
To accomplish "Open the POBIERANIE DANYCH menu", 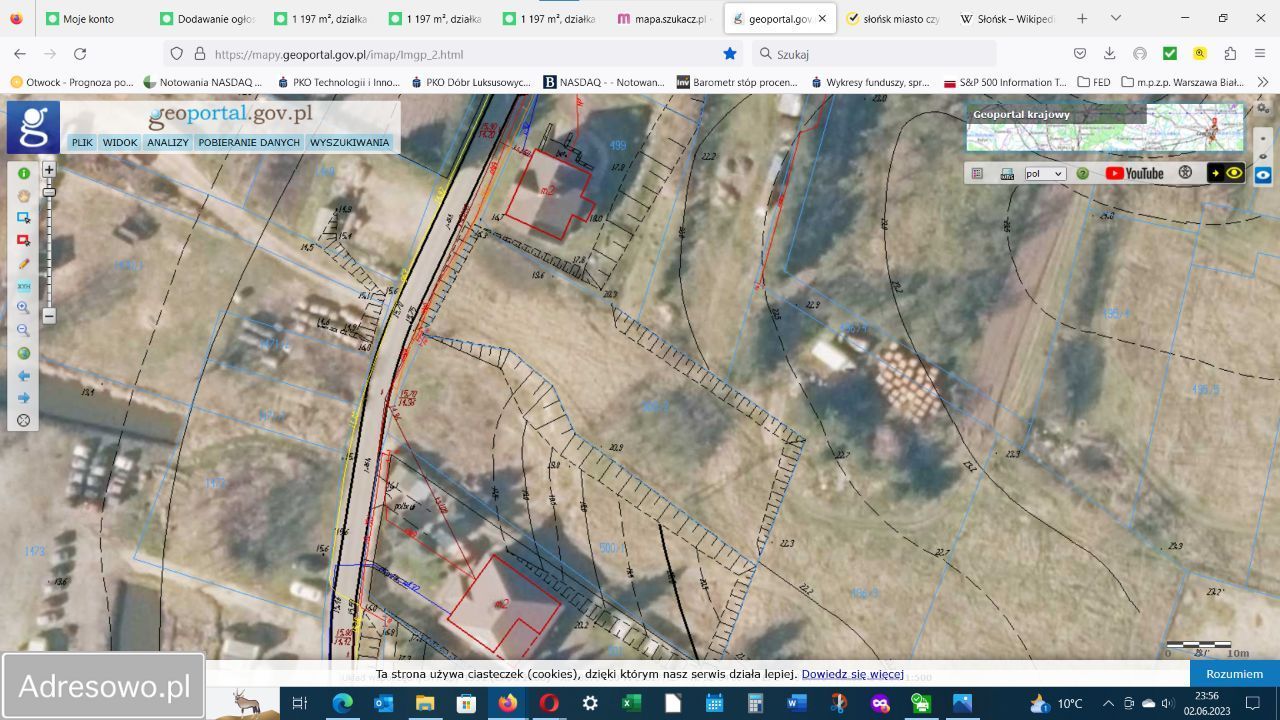I will [249, 143].
